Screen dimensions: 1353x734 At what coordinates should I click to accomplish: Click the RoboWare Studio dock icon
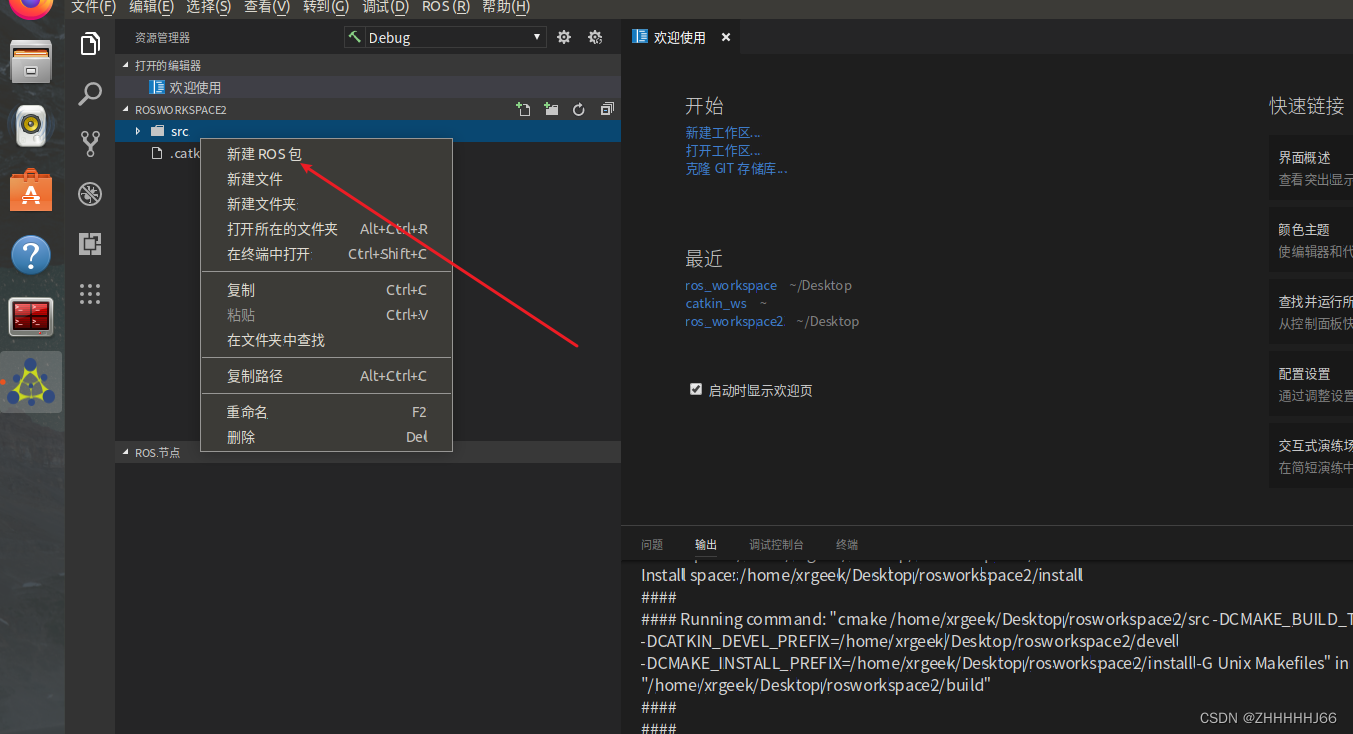31,382
